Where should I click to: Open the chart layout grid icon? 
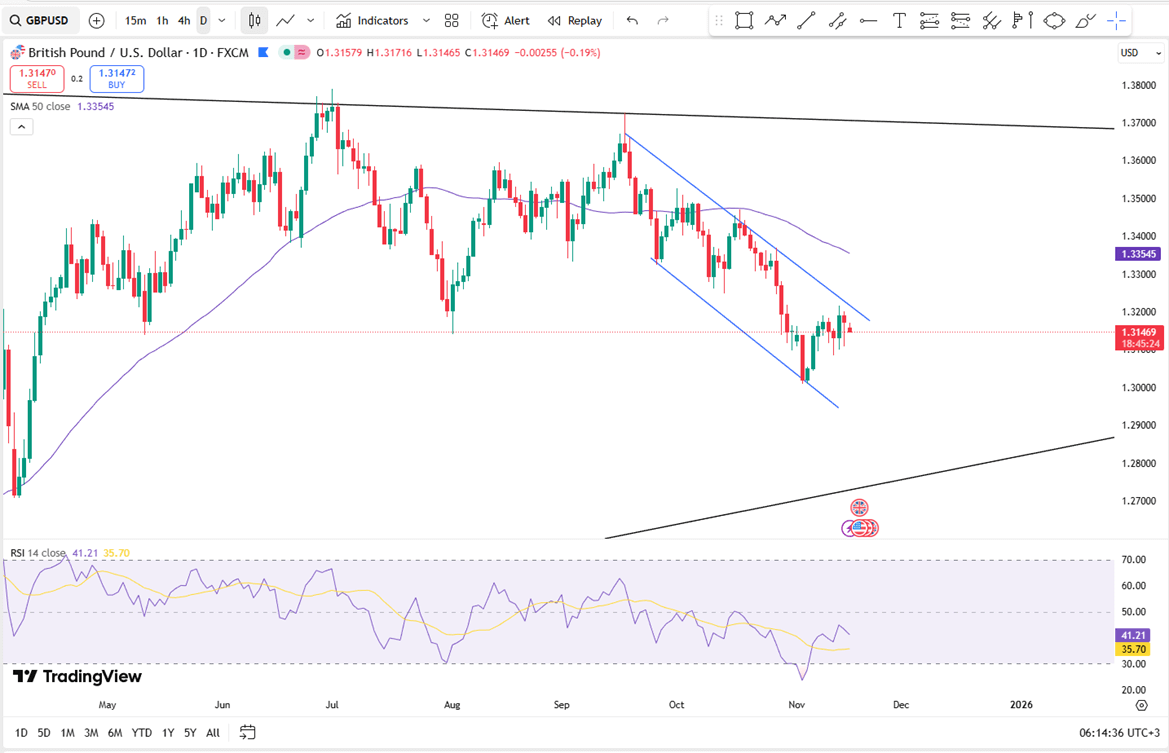[452, 20]
